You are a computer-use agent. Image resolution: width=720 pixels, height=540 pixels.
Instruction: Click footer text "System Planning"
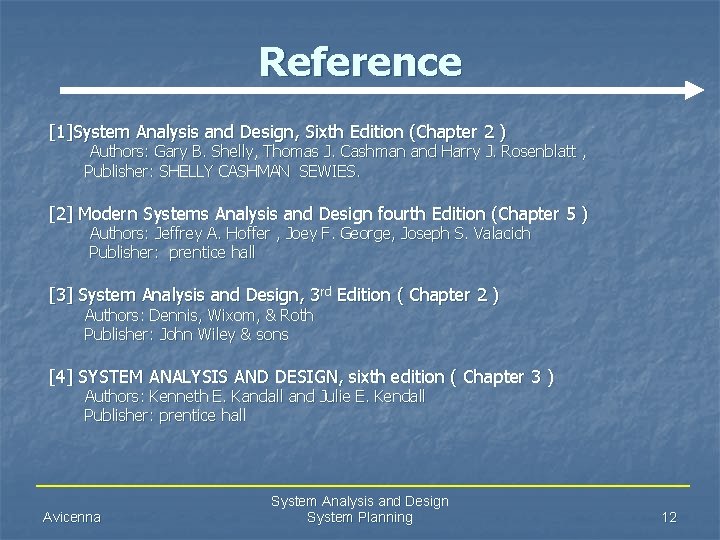(360, 518)
